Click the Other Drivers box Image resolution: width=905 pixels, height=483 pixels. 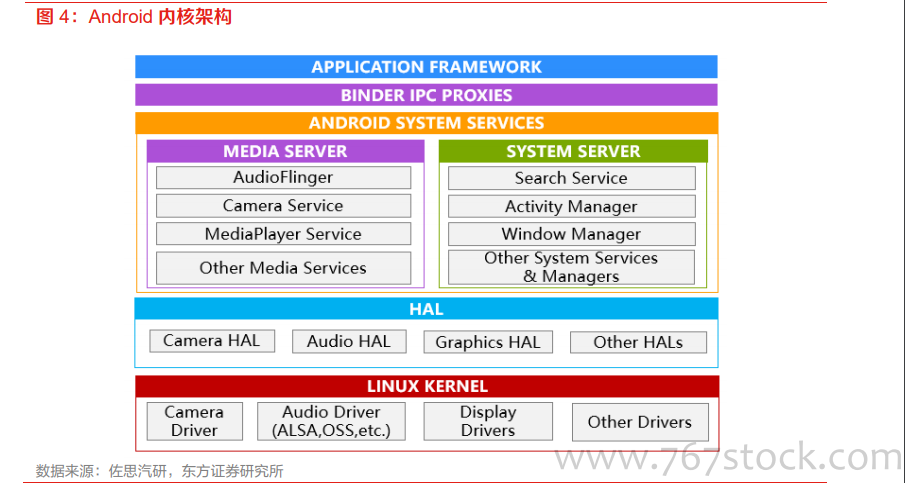coord(640,422)
